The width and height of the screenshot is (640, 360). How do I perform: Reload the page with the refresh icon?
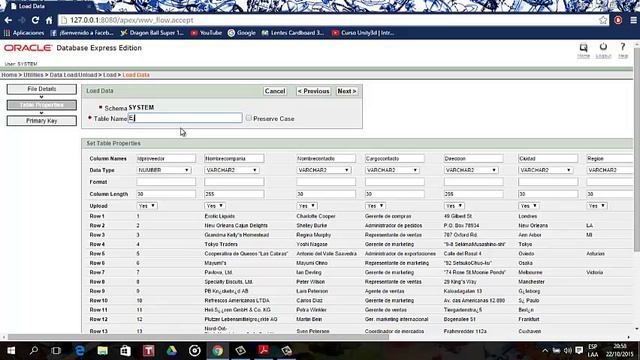pos(36,20)
